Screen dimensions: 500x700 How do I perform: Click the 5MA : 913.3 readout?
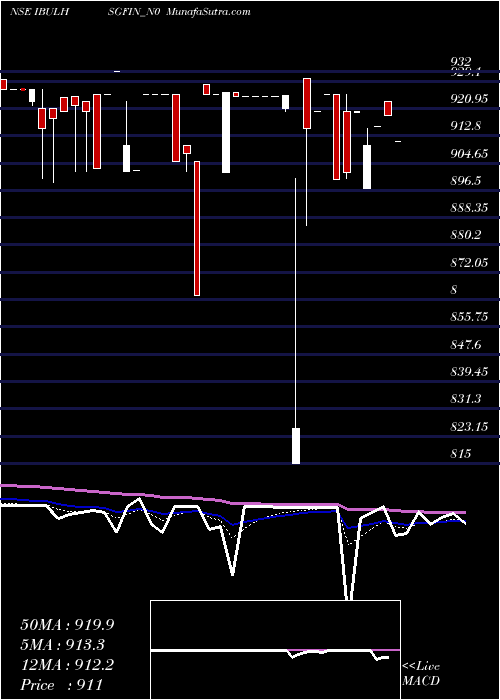[62, 645]
